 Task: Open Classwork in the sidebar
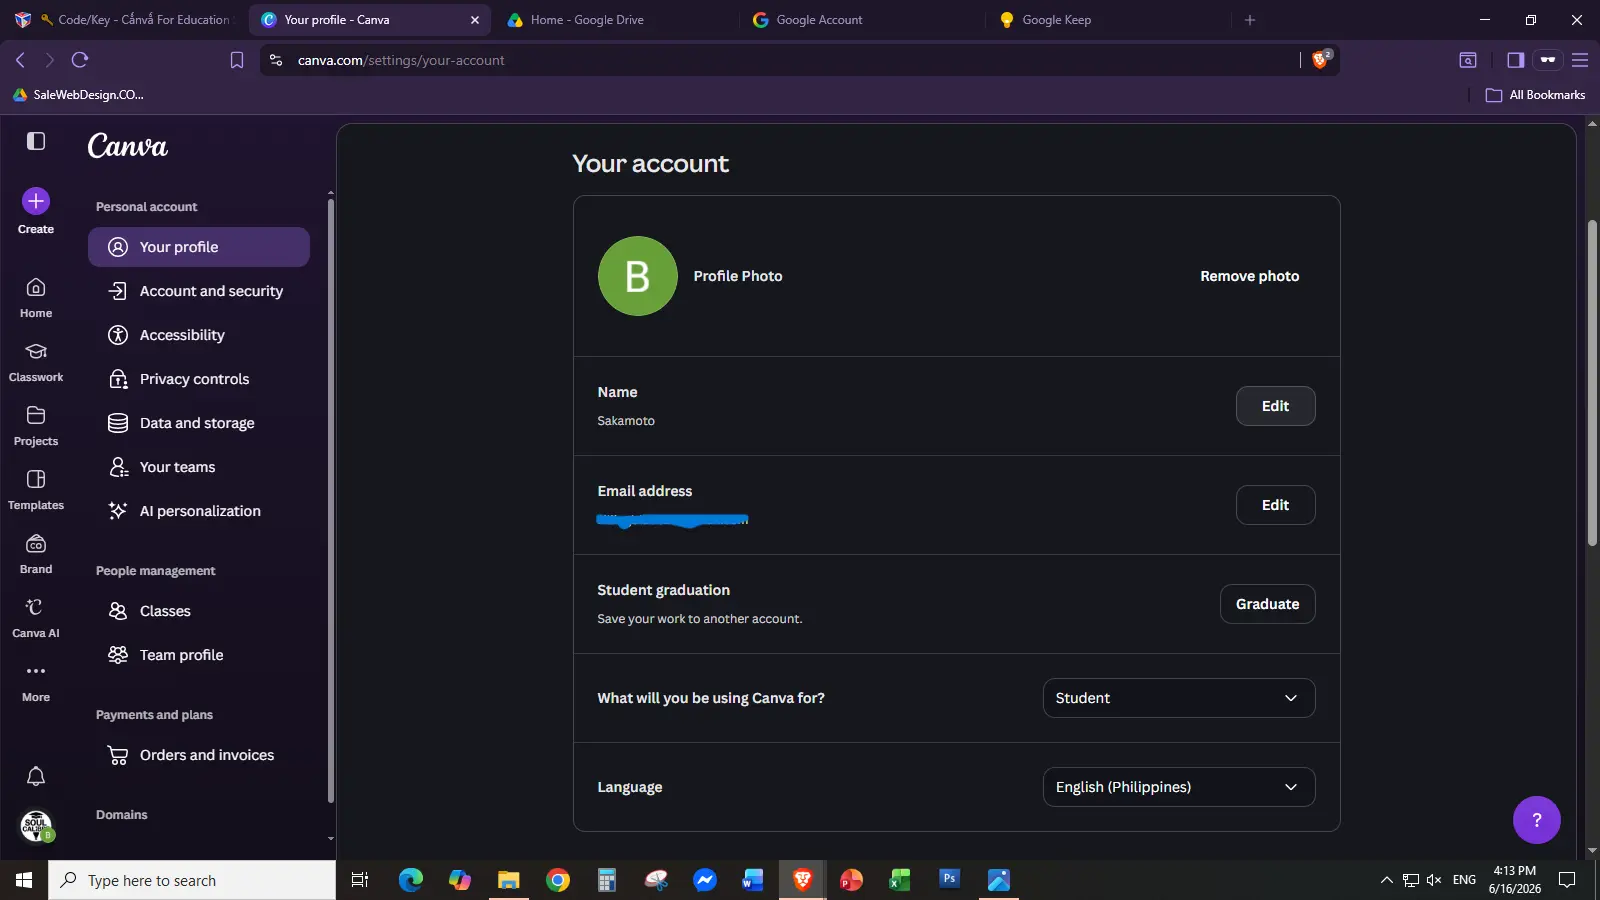(x=36, y=362)
